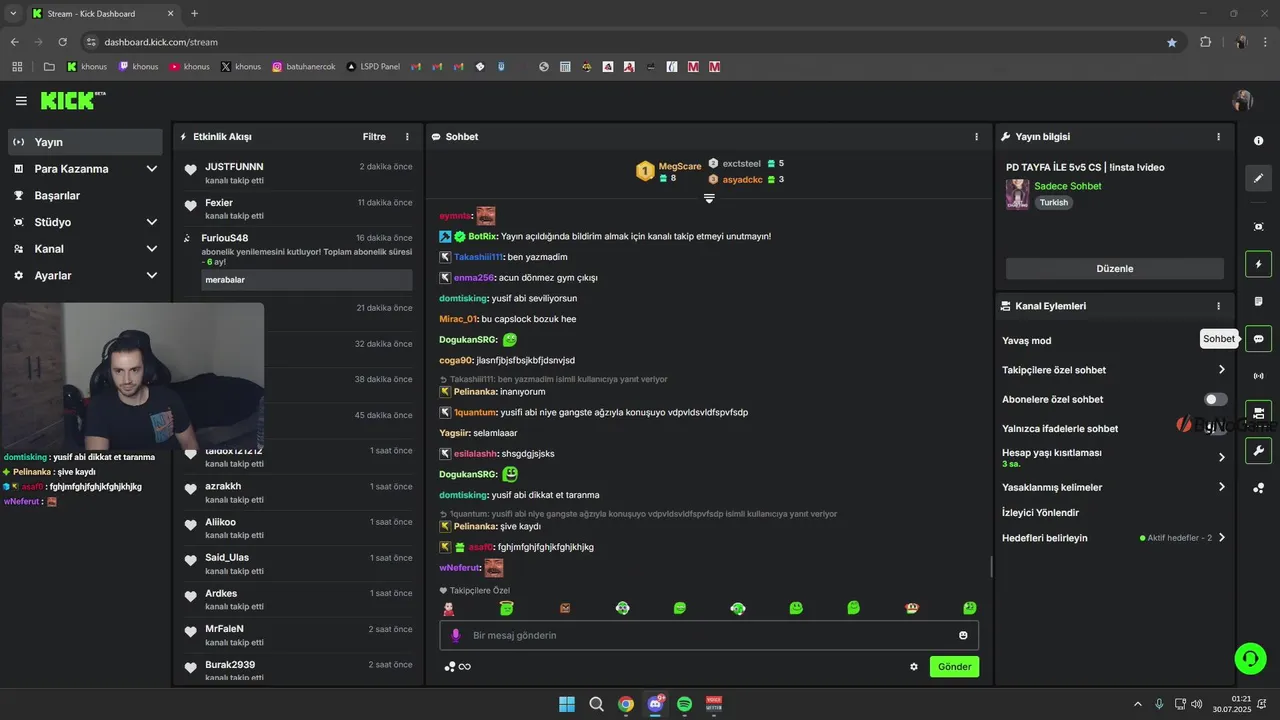Screen dimensions: 1280x720
Task: Click the Sadece Sohbet category link
Action: tap(1068, 186)
